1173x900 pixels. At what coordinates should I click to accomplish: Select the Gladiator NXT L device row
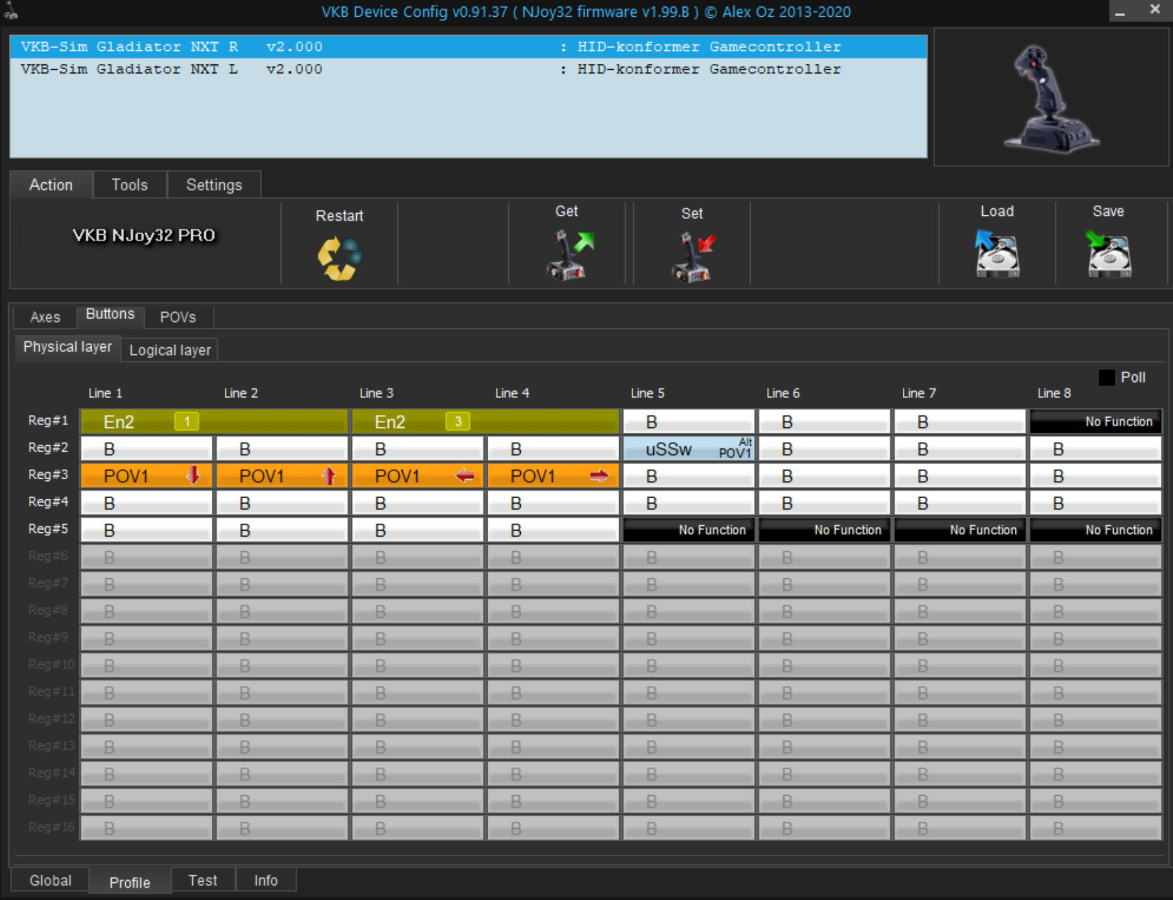468,69
